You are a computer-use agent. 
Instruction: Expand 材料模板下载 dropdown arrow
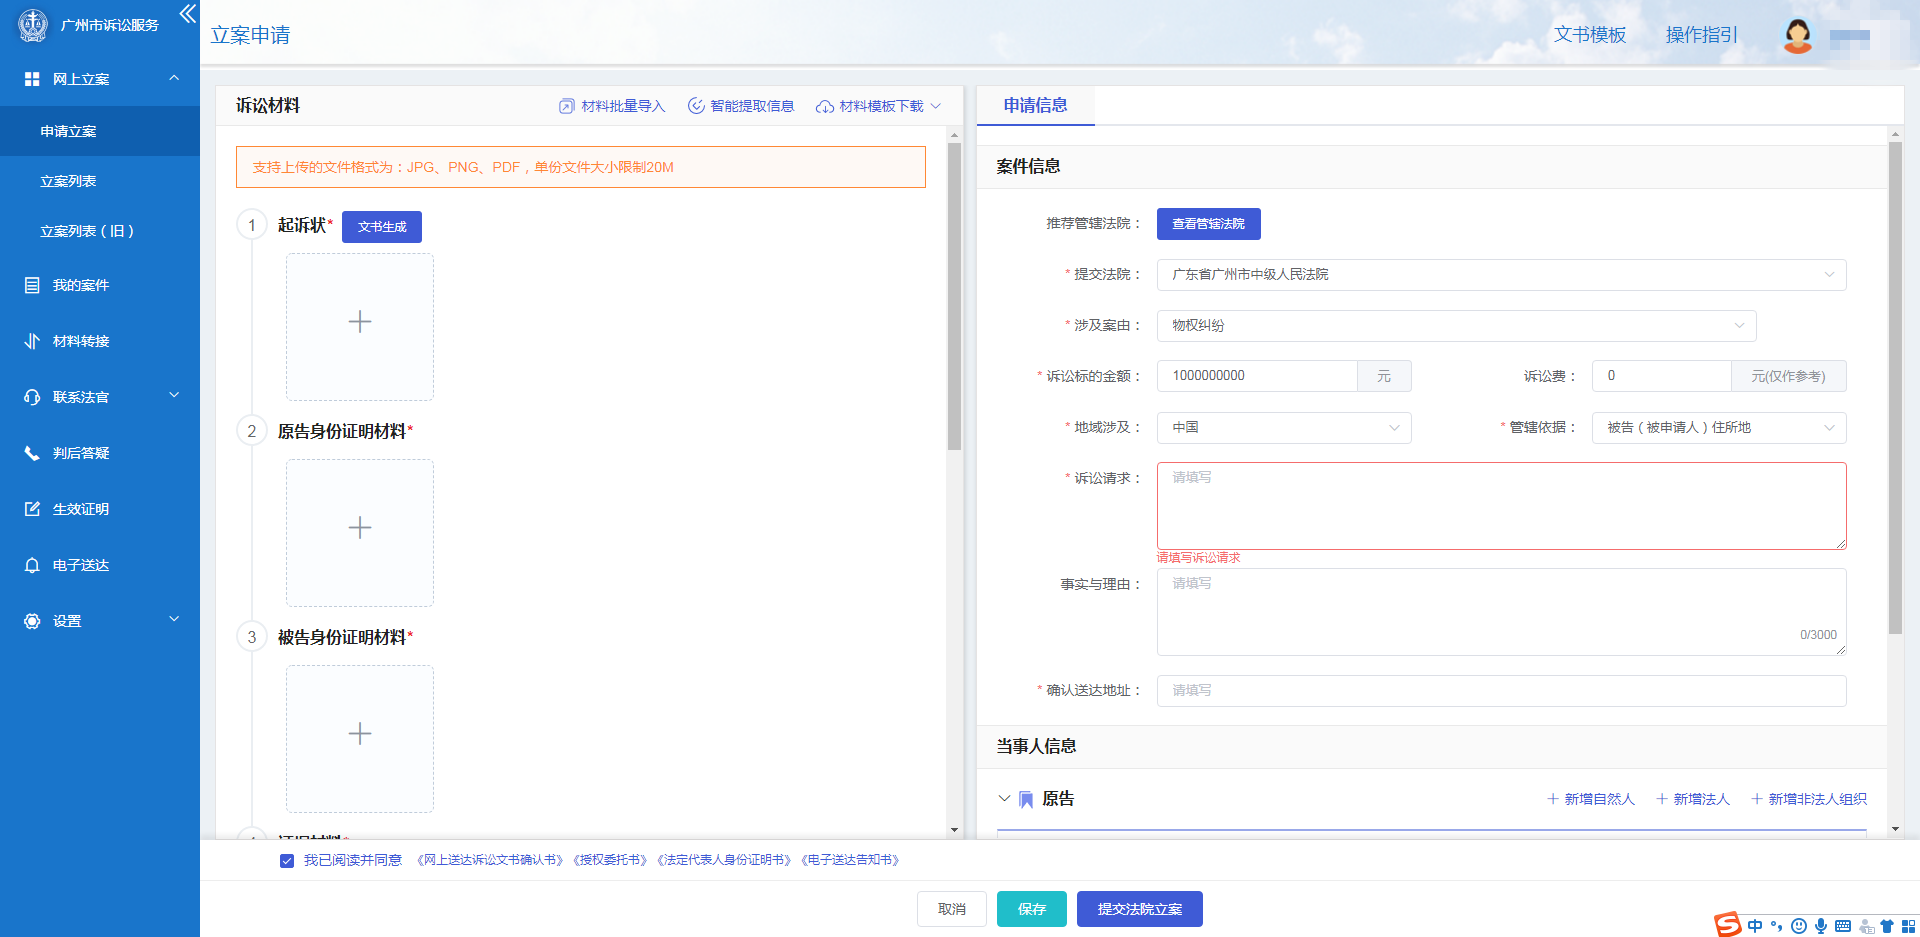tap(936, 106)
